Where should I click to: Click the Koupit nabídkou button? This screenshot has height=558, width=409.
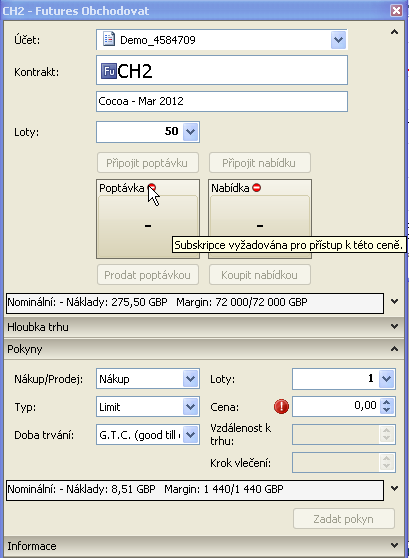(259, 275)
